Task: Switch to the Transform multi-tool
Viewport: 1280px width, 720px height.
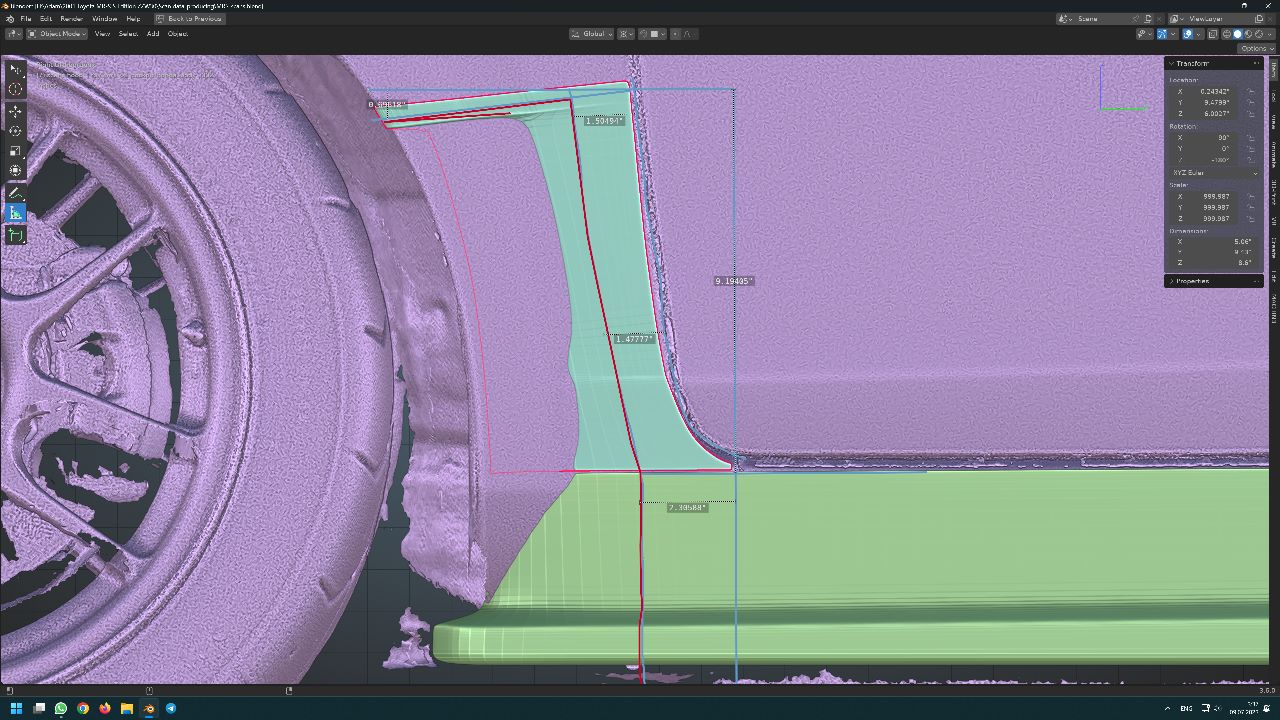Action: (x=15, y=171)
